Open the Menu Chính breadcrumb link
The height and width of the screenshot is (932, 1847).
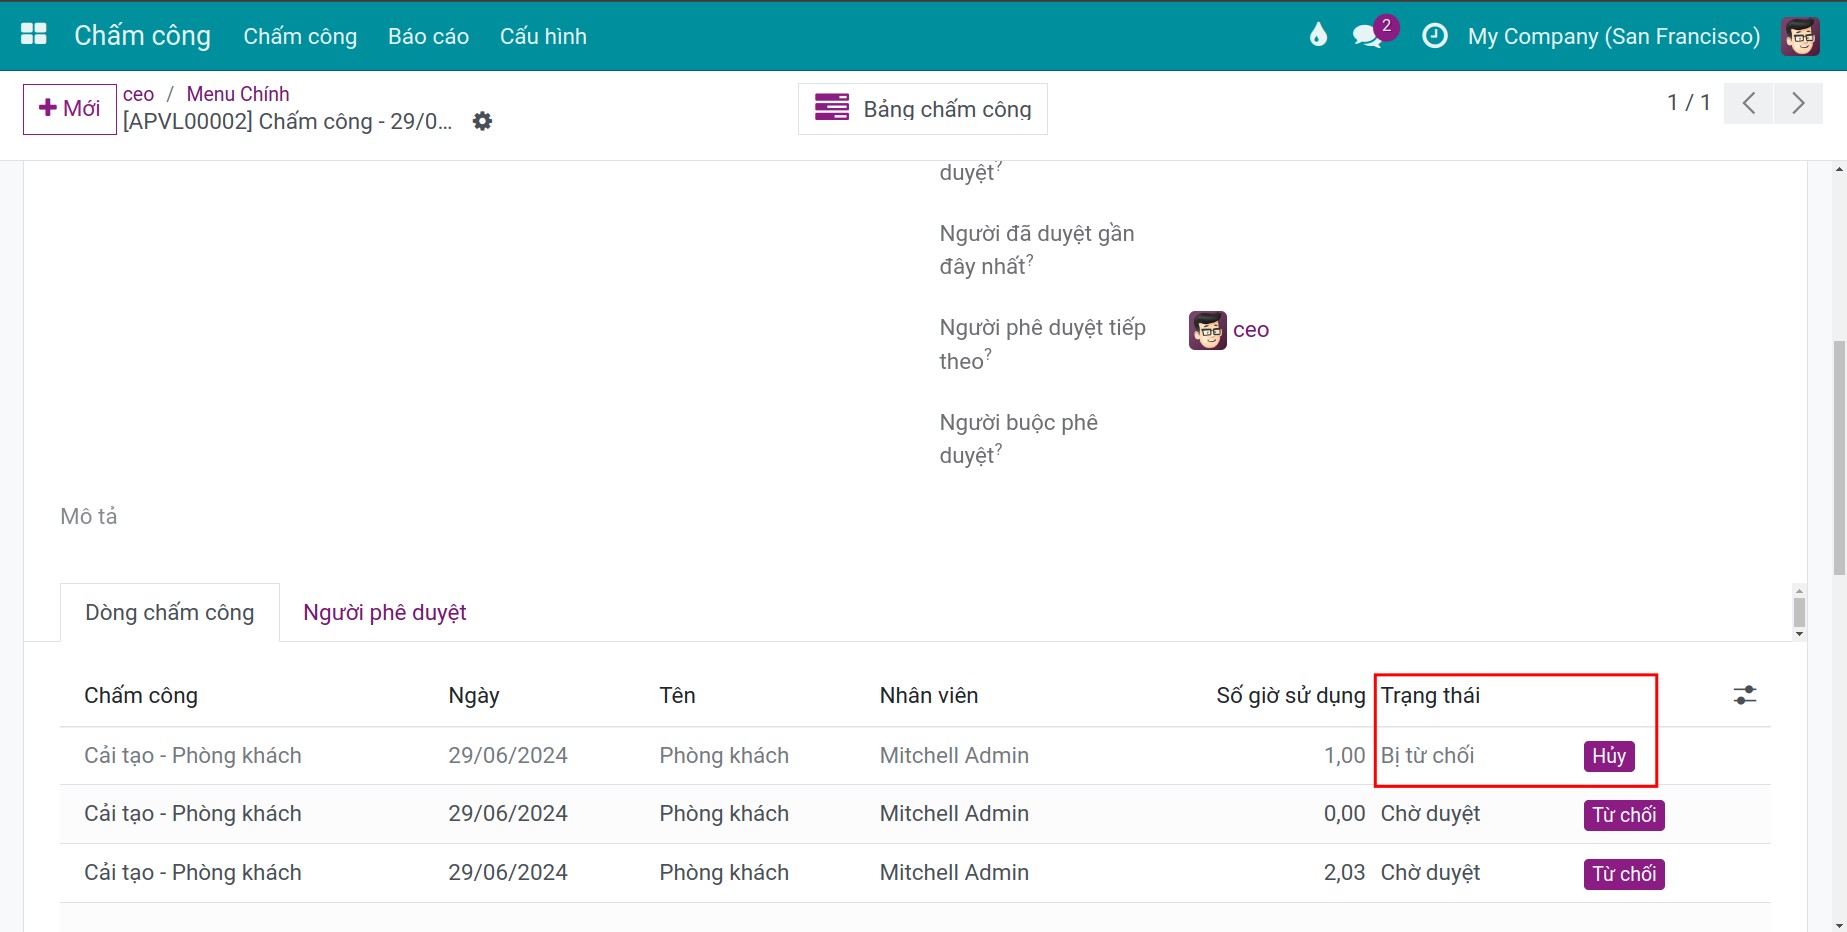pos(238,94)
